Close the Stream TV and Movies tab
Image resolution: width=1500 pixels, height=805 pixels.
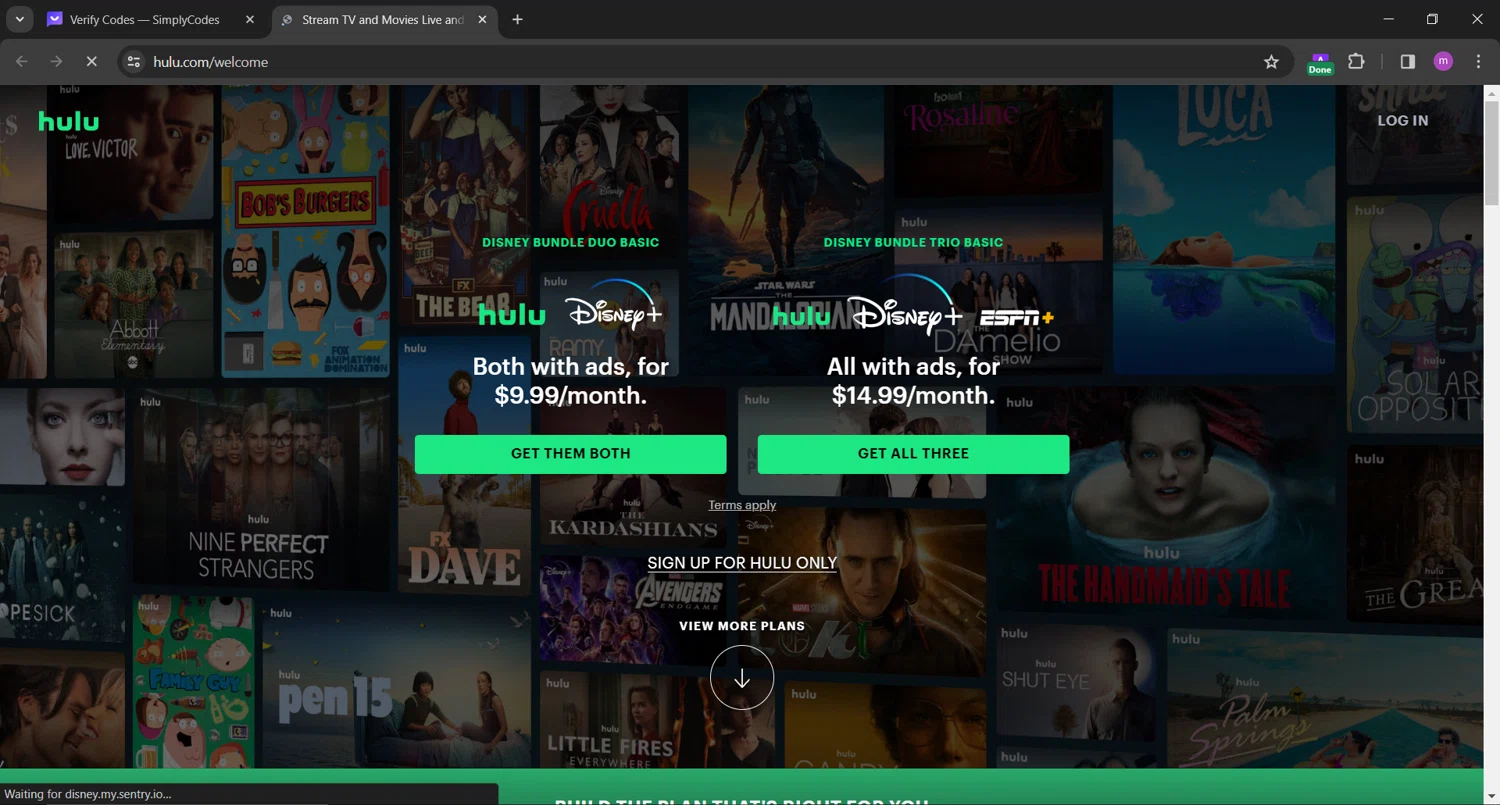coord(482,20)
